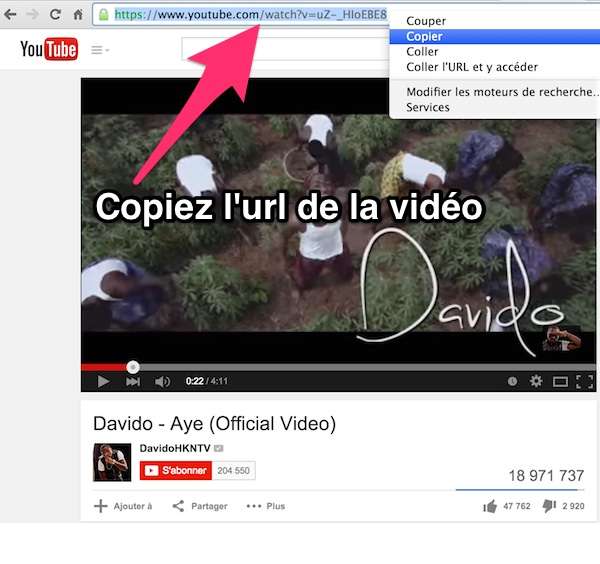Click the green padlock security icon

(103, 15)
